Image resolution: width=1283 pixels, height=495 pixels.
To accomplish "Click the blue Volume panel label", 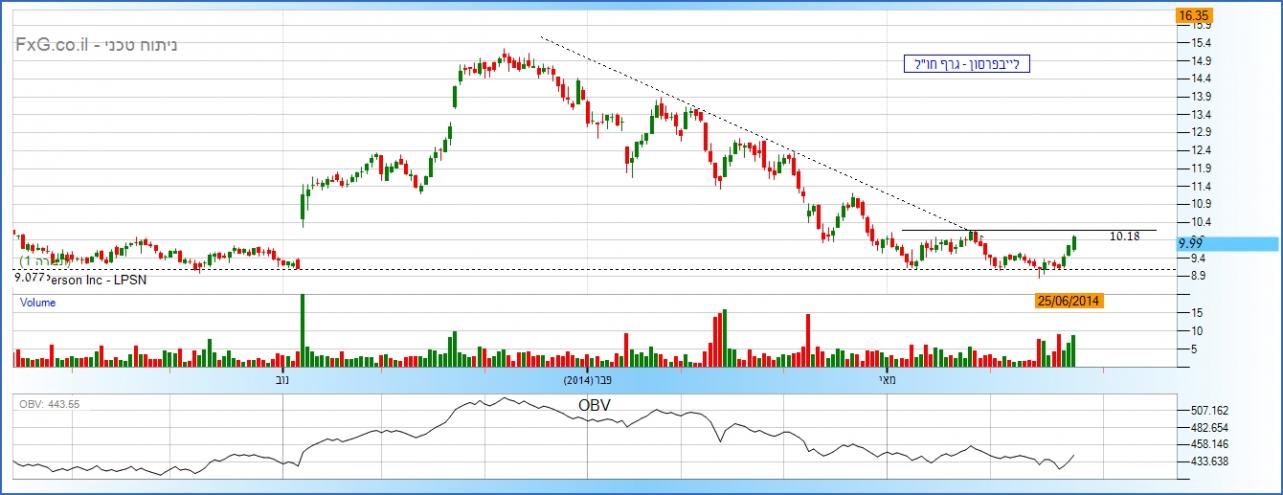I will (38, 302).
